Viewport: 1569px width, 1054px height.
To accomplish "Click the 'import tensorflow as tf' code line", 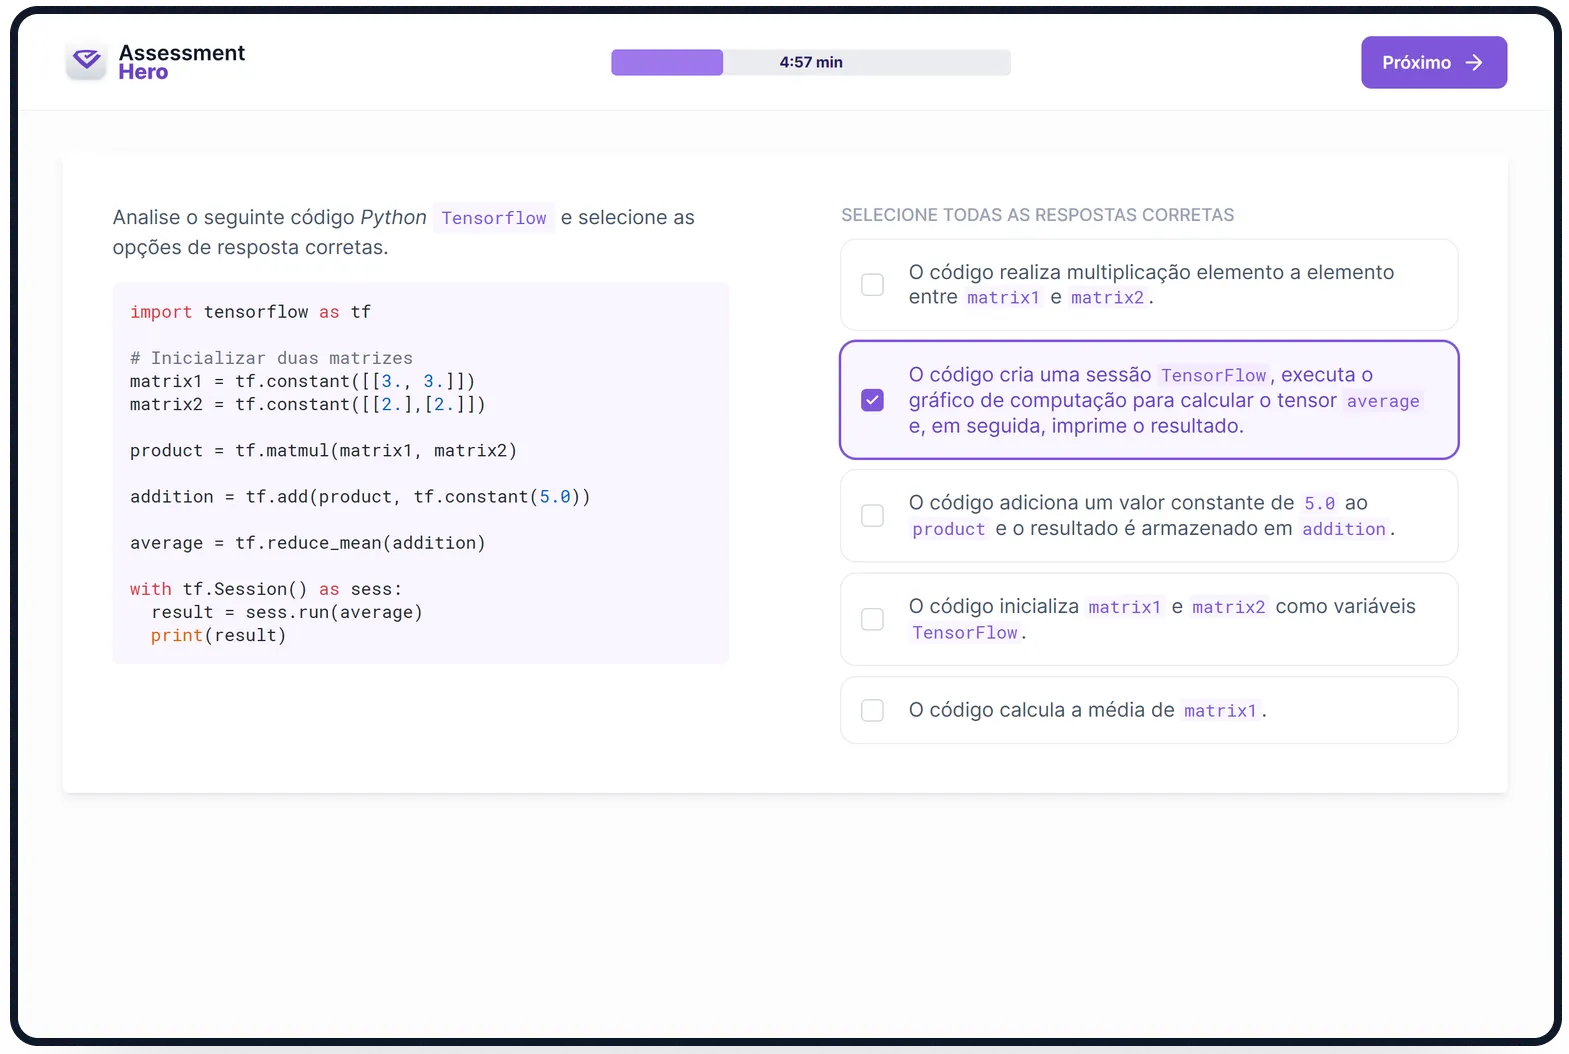I will 250,312.
